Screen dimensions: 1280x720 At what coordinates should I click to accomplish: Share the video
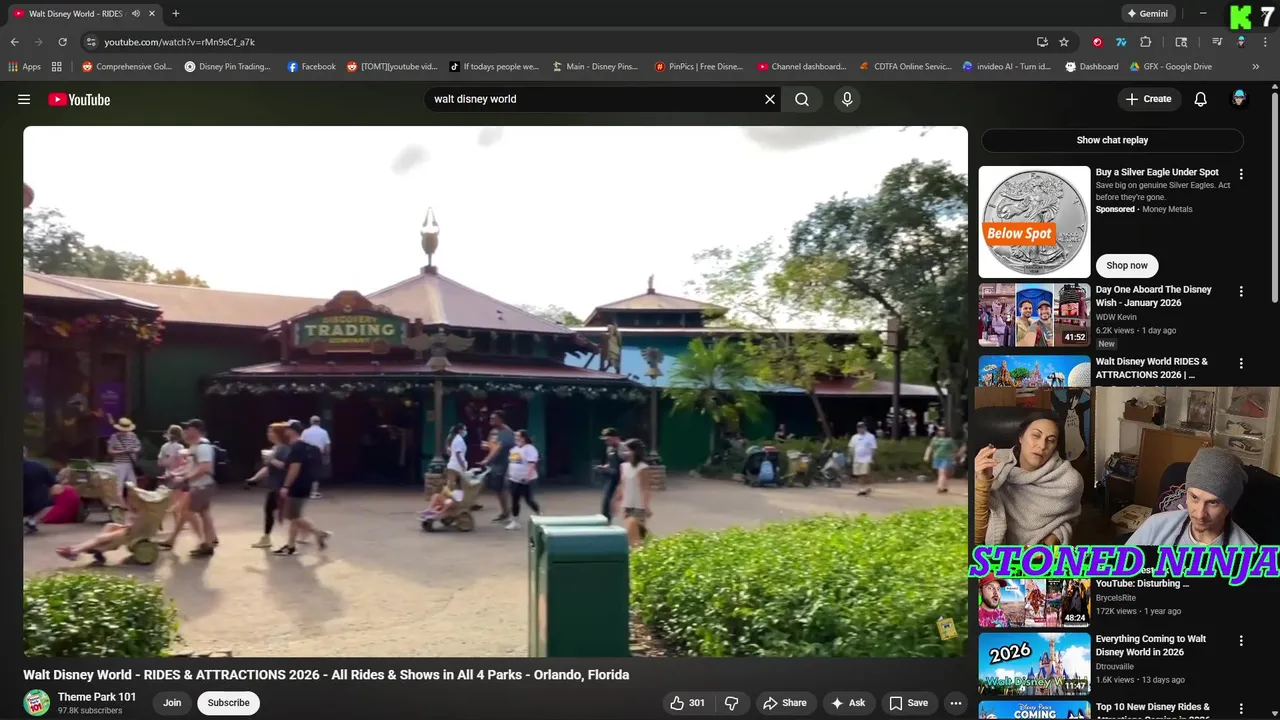(785, 703)
